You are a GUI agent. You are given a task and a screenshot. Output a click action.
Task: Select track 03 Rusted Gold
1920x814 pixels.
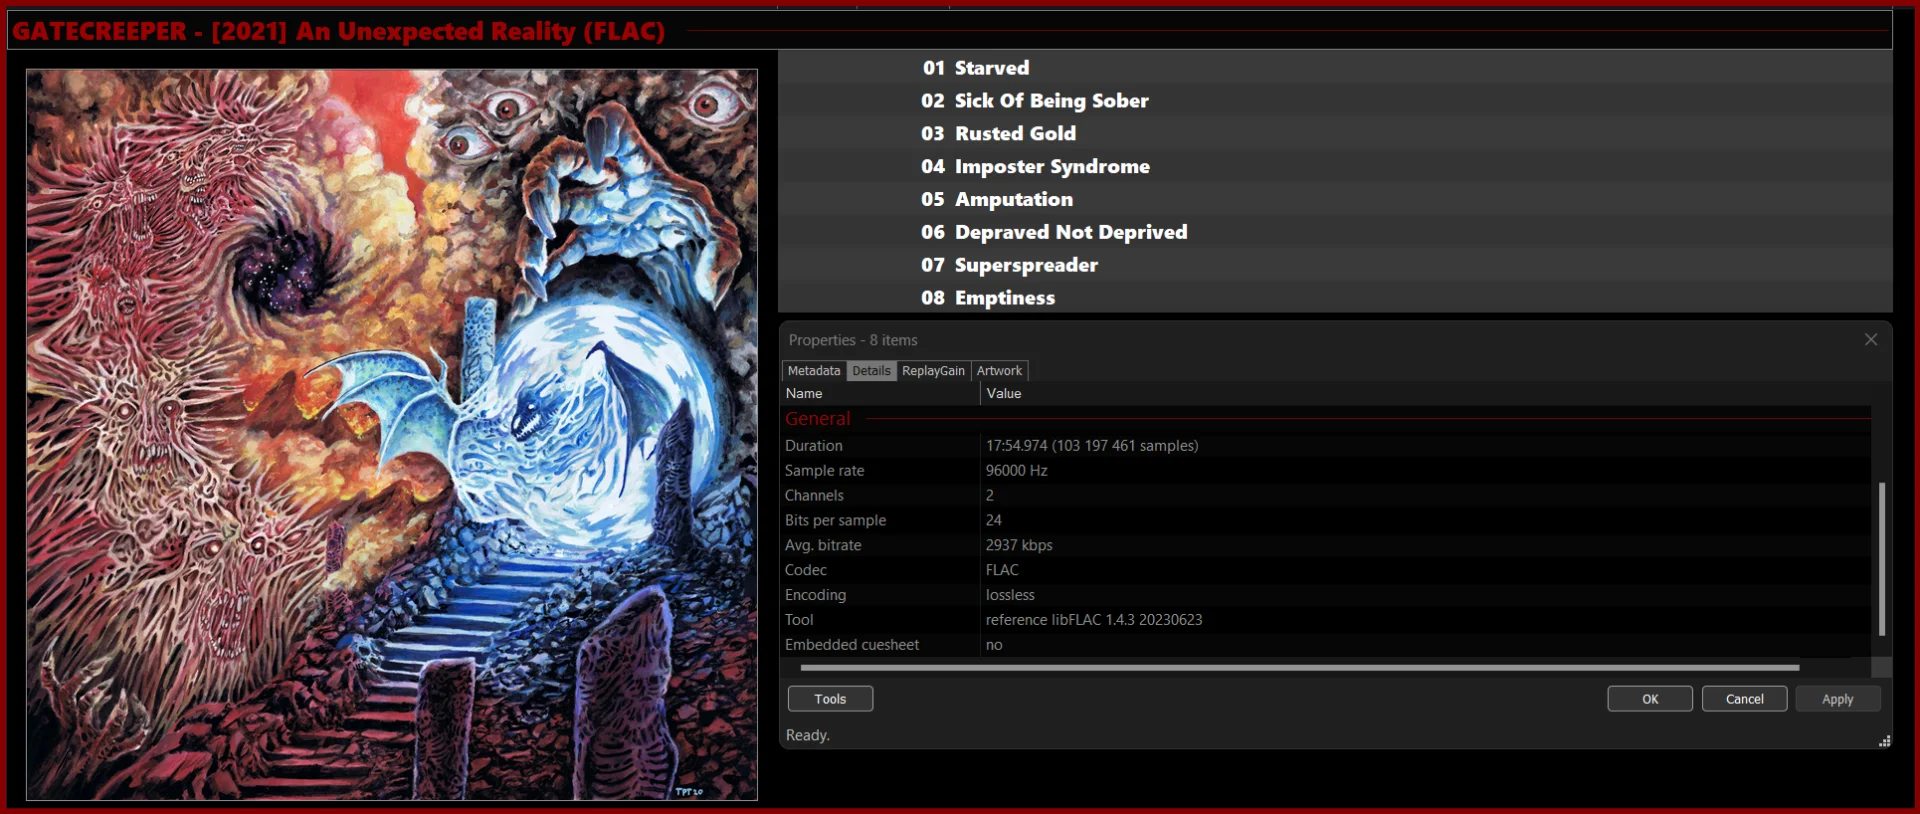pos(1335,134)
